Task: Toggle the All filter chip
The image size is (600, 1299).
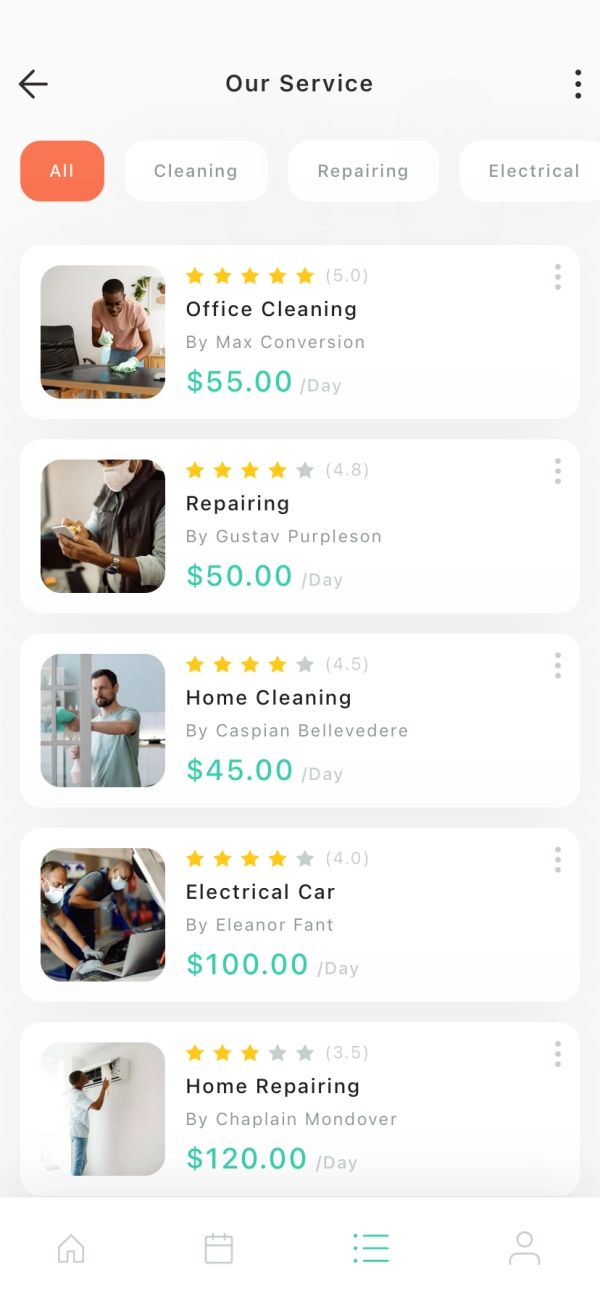Action: click(62, 171)
